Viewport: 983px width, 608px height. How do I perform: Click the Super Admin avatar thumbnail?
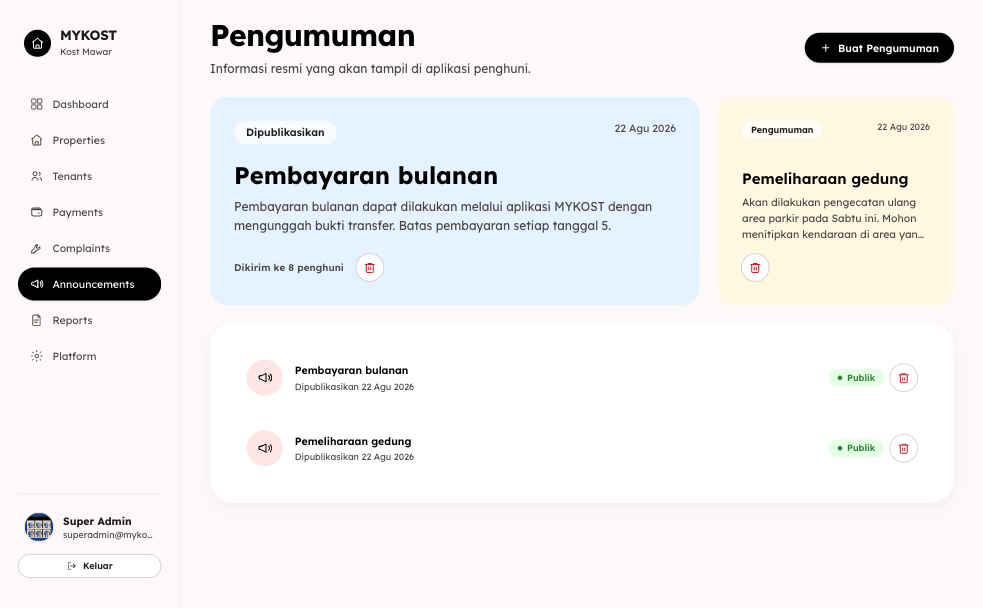click(x=39, y=527)
